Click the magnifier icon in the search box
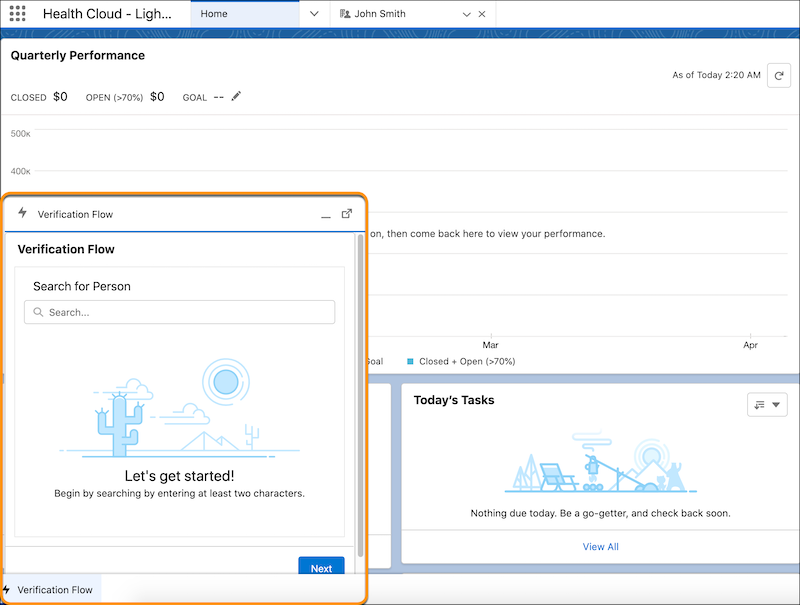The image size is (800, 605). [38, 312]
